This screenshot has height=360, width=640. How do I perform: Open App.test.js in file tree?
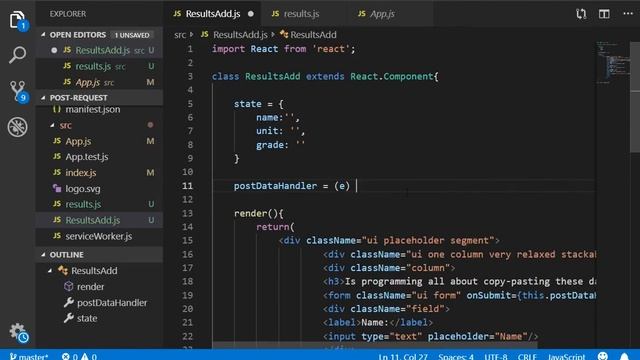pos(99,157)
